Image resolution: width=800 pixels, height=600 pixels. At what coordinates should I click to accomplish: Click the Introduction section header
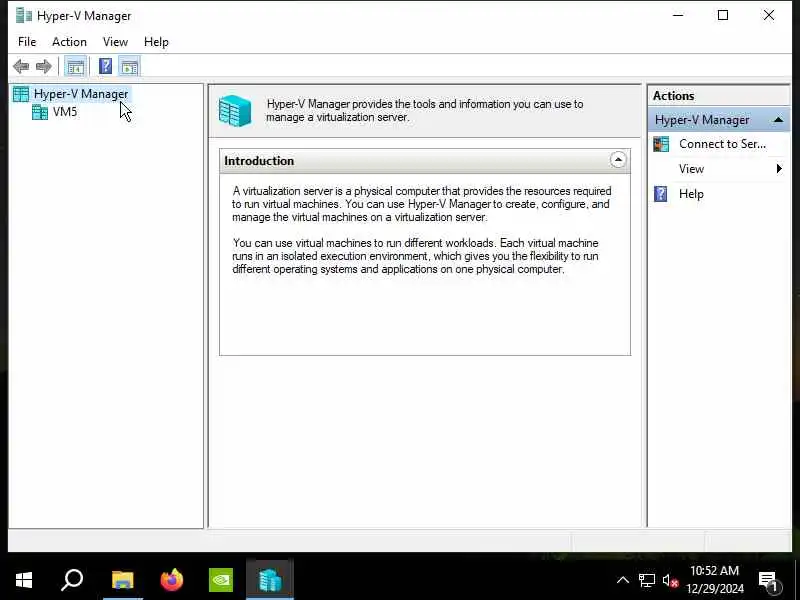[424, 161]
